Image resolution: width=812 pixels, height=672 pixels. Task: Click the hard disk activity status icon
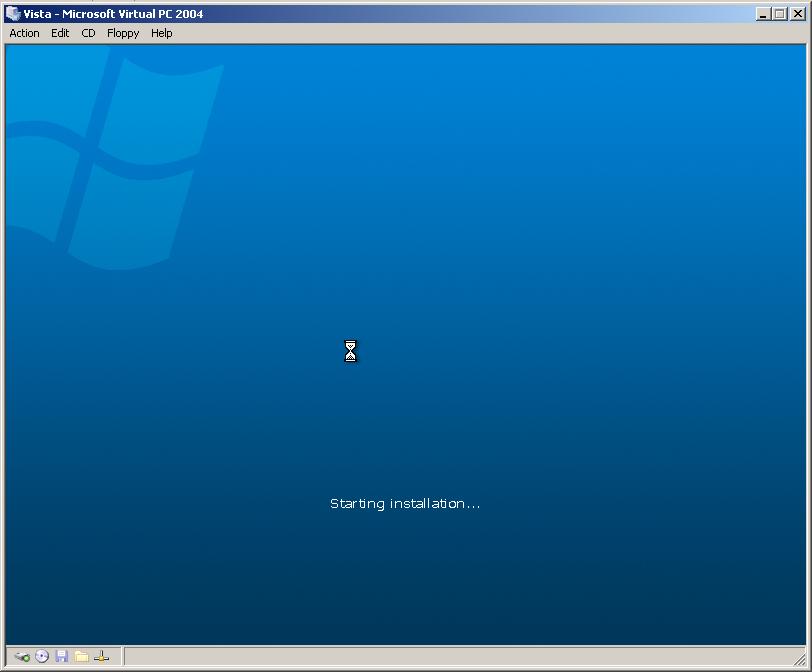[22, 656]
